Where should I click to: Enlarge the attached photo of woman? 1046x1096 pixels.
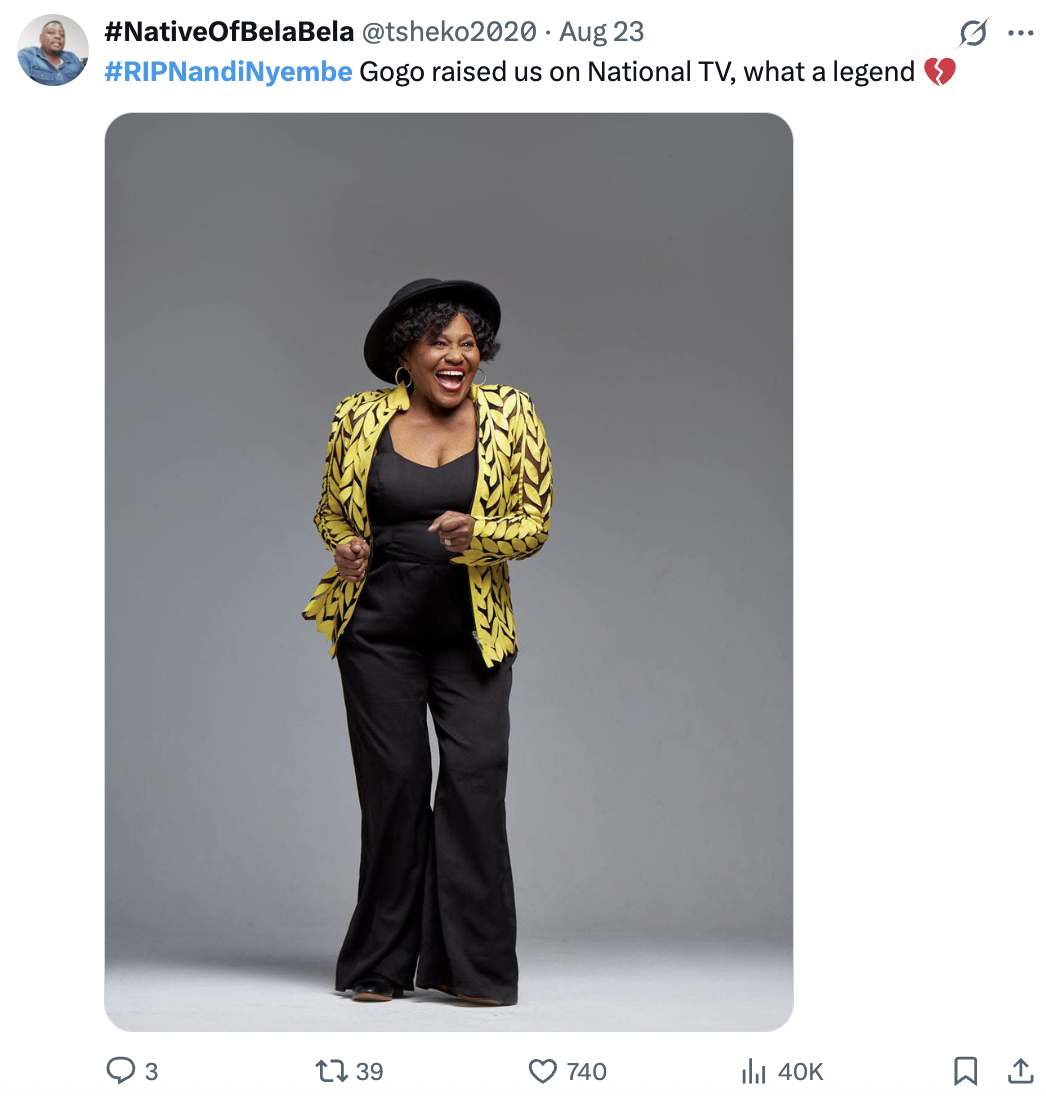449,572
